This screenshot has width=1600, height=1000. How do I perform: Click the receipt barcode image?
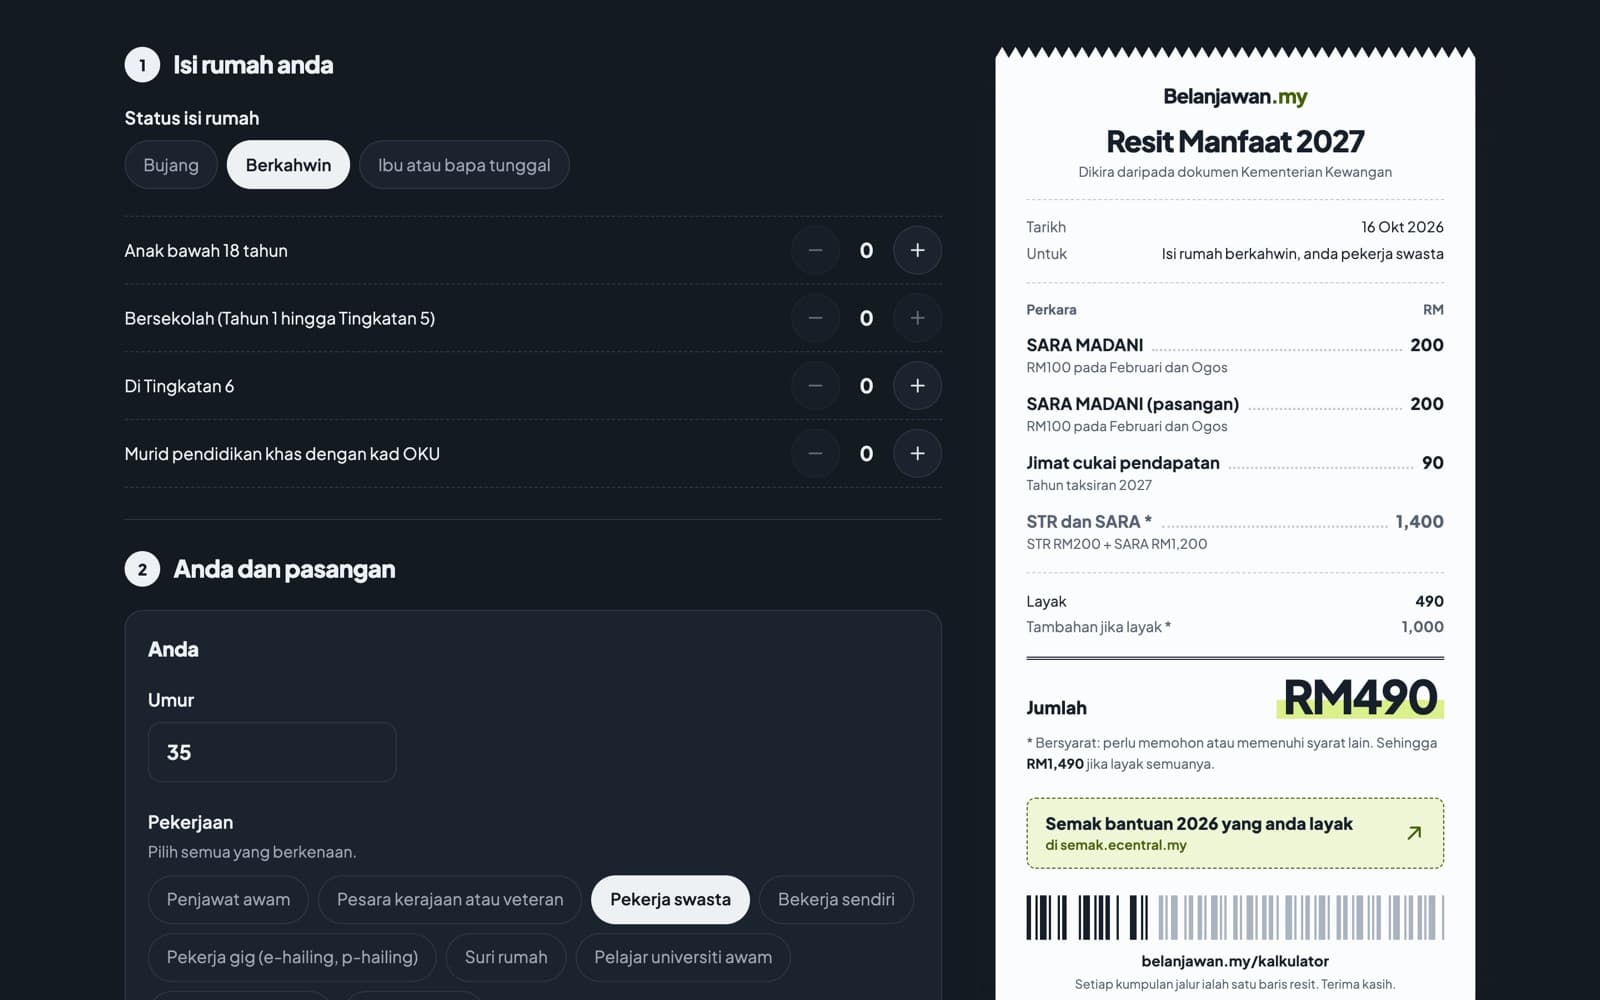1235,917
